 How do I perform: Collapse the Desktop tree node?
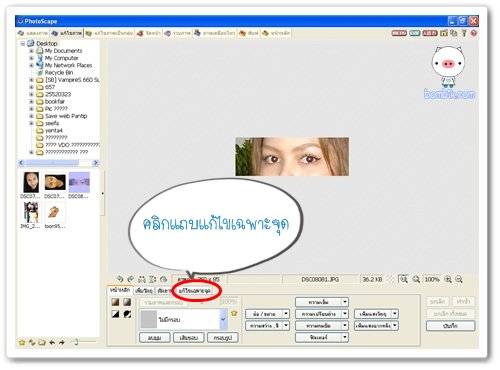point(23,44)
